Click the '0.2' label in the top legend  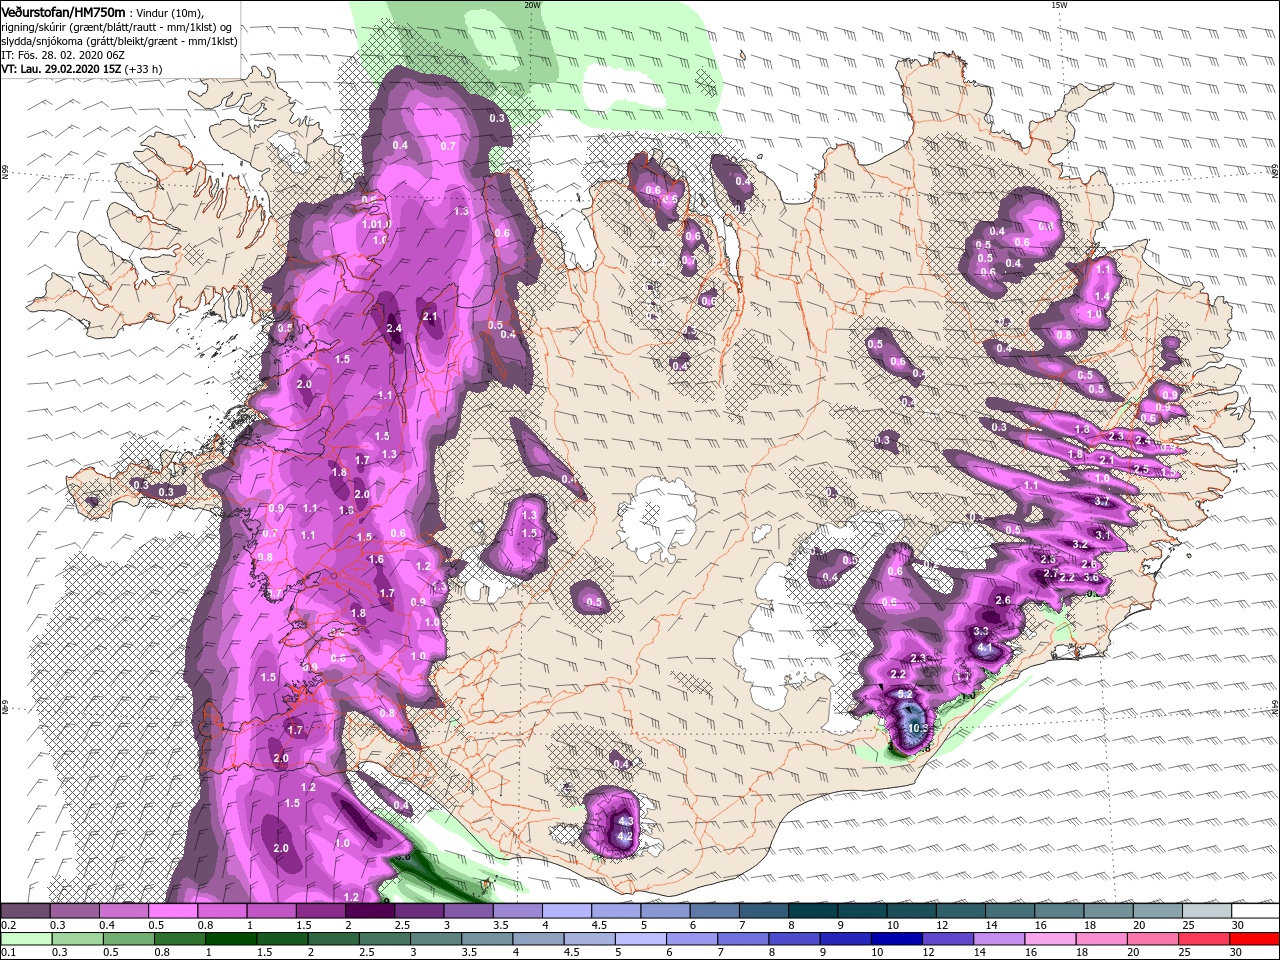click(x=8, y=925)
